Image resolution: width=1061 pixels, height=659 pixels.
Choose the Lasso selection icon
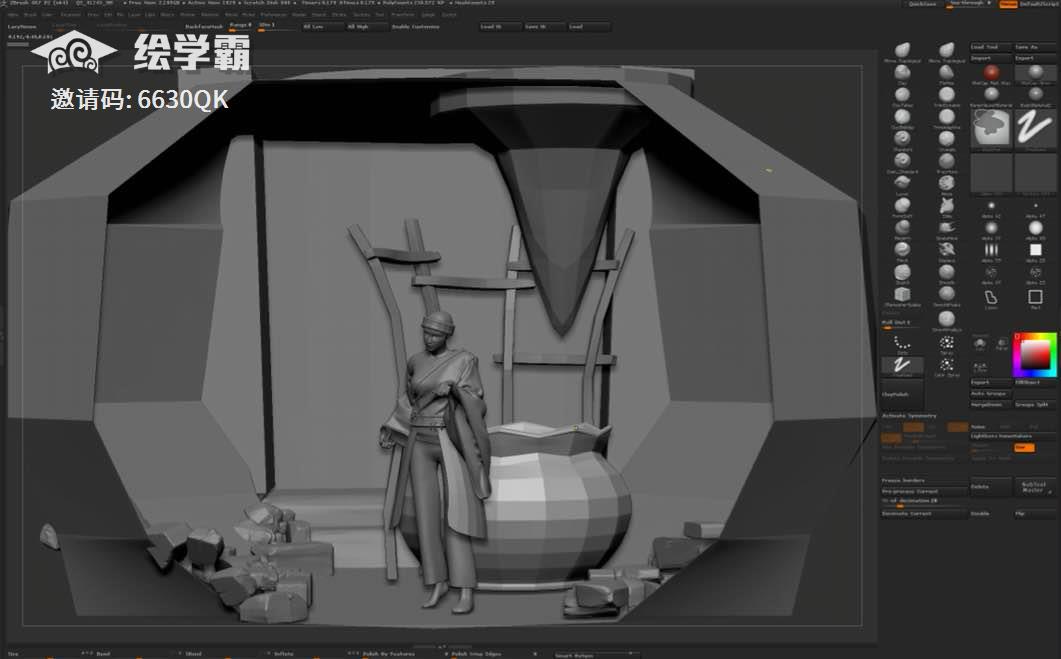click(991, 297)
